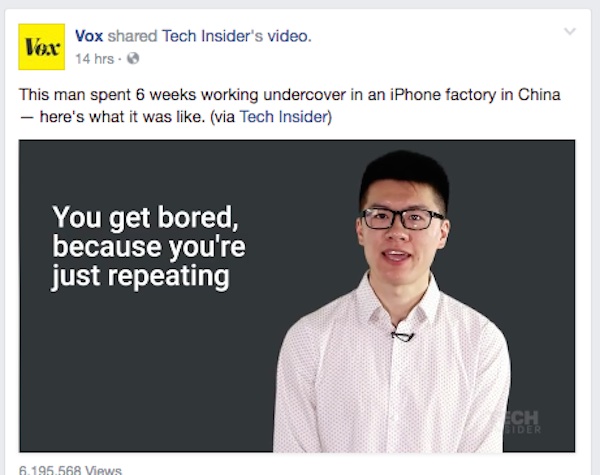Open Tech Insider's page from post header
The image size is (600, 475).
click(x=212, y=36)
